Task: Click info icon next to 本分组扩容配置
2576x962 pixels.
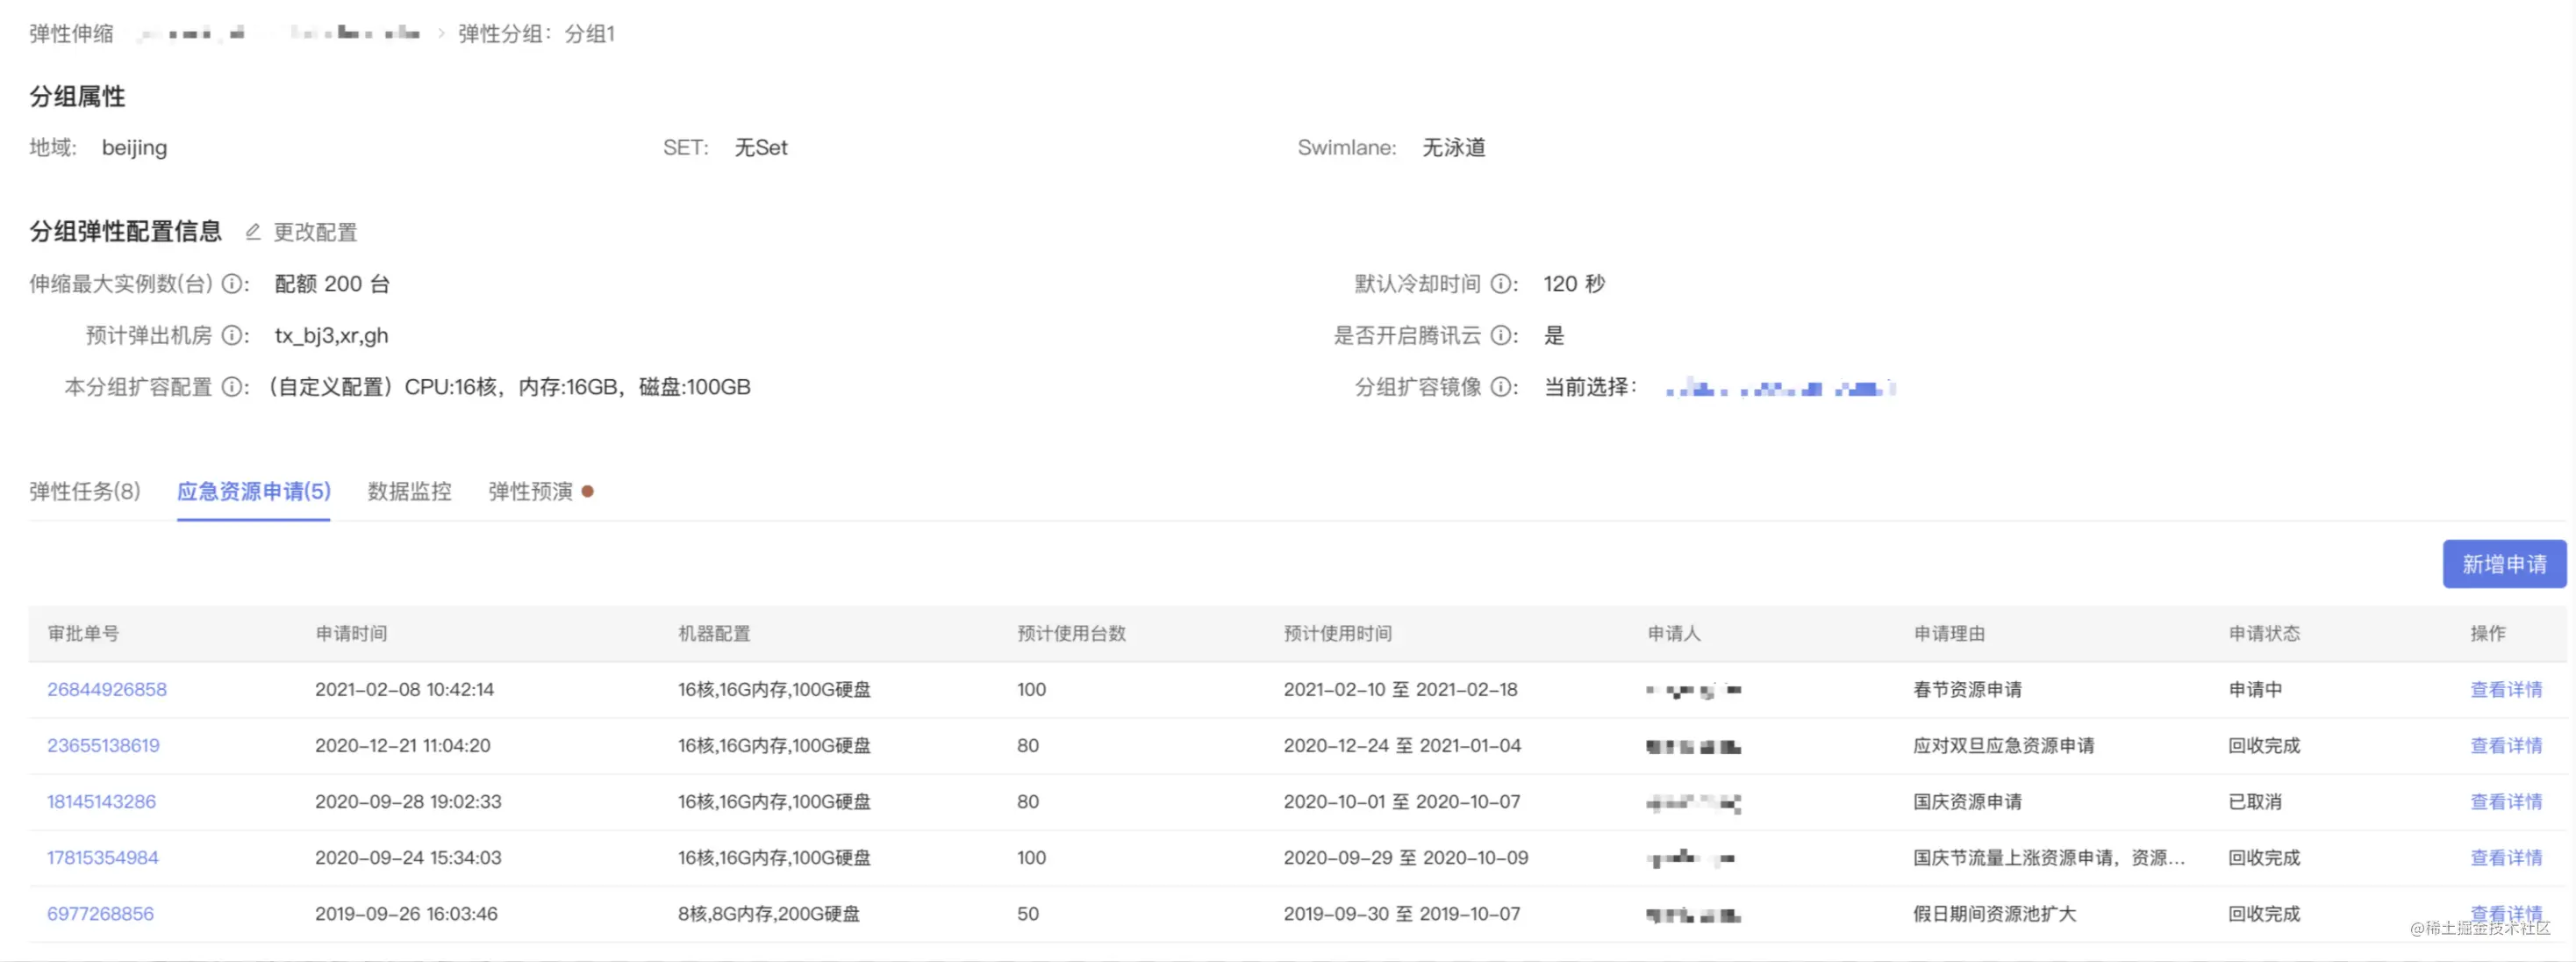Action: (x=231, y=387)
